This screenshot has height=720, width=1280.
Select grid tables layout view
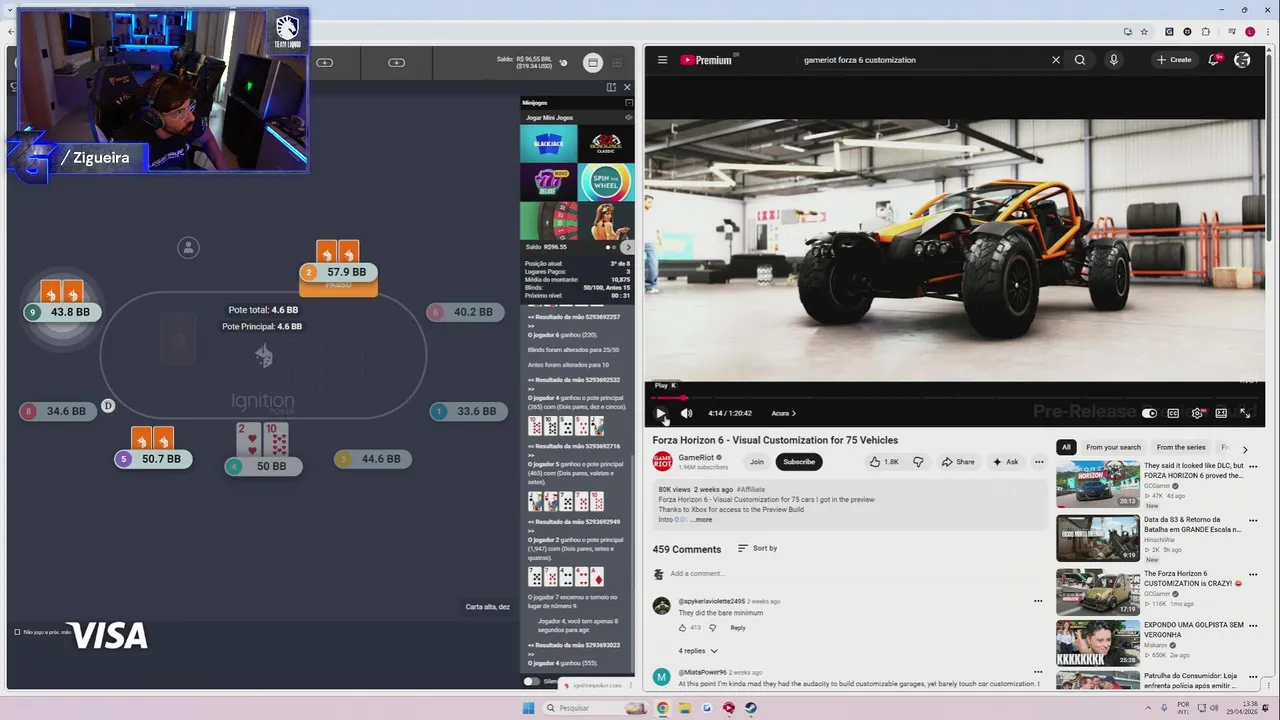[617, 63]
